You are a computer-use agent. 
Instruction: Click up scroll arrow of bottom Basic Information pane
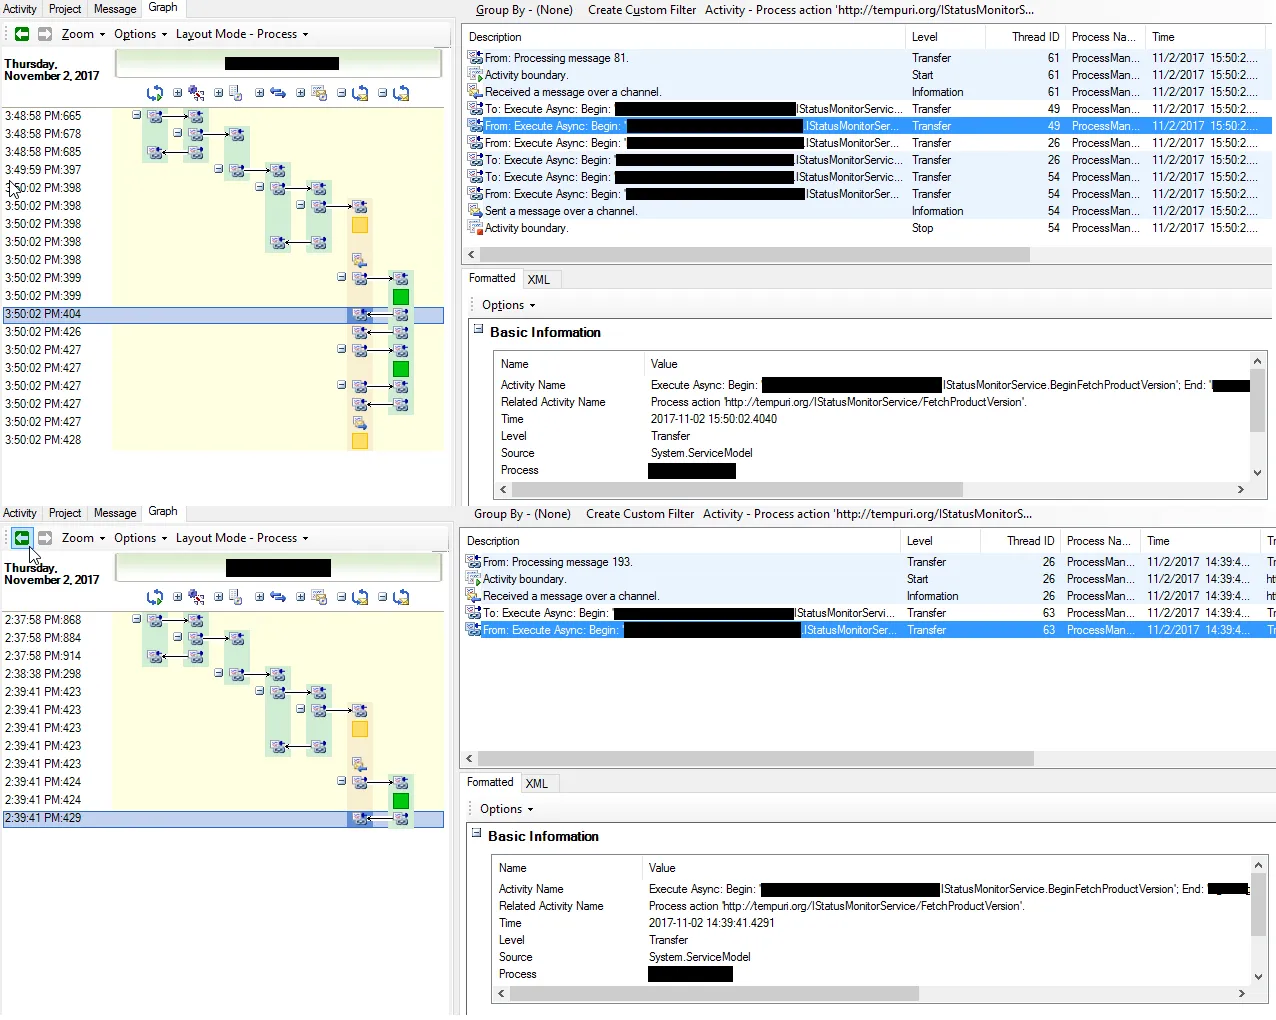point(1257,864)
